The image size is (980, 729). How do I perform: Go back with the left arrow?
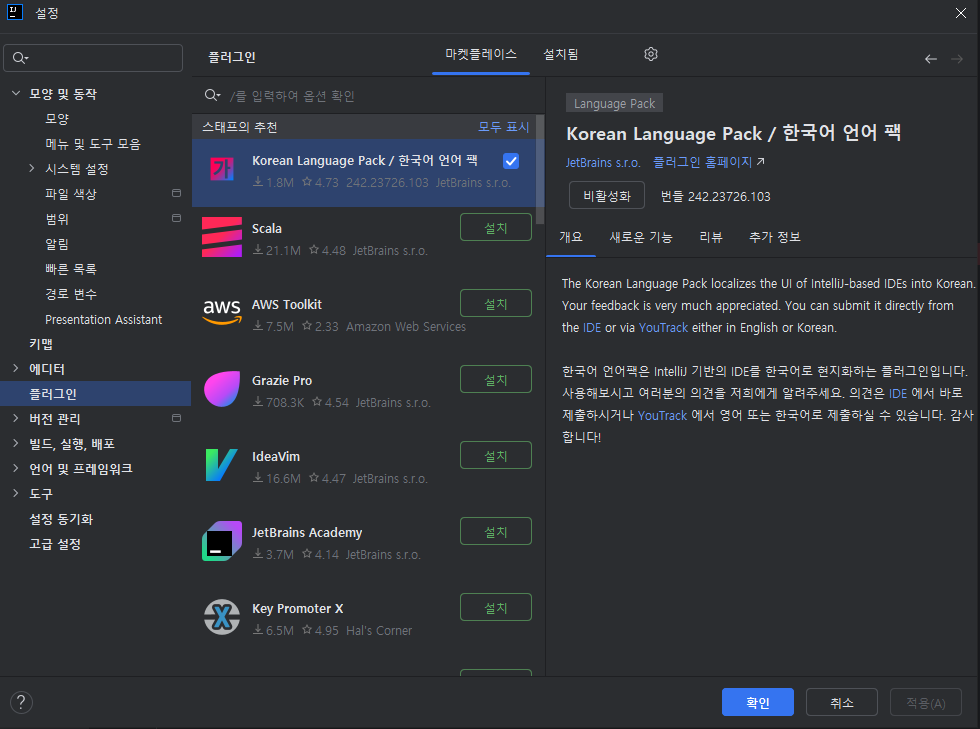(x=931, y=59)
